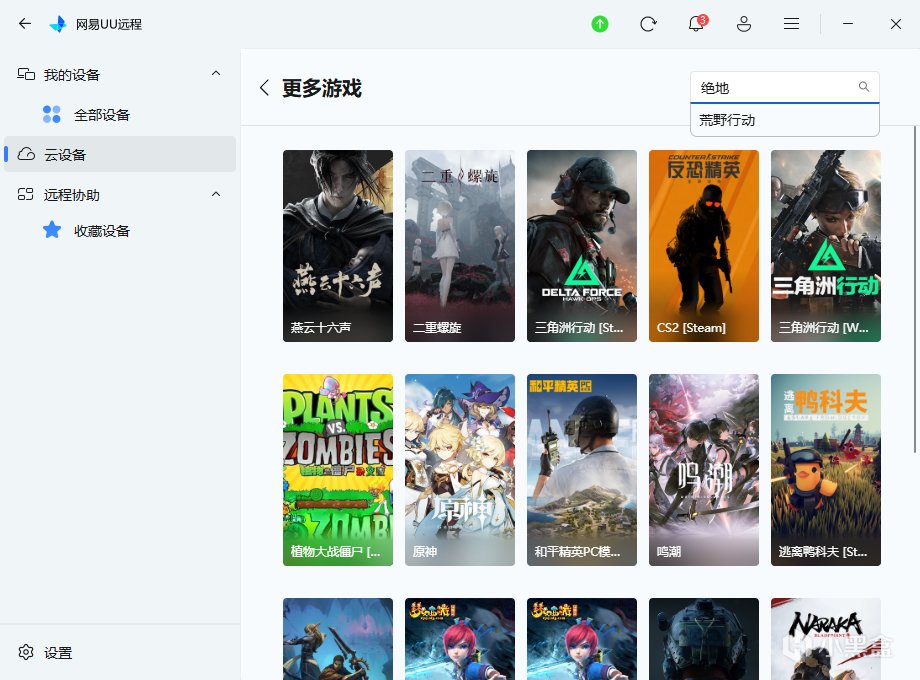Open the 三角洲行动 [St... Delta Force card
The width and height of the screenshot is (920, 680).
[x=582, y=246]
